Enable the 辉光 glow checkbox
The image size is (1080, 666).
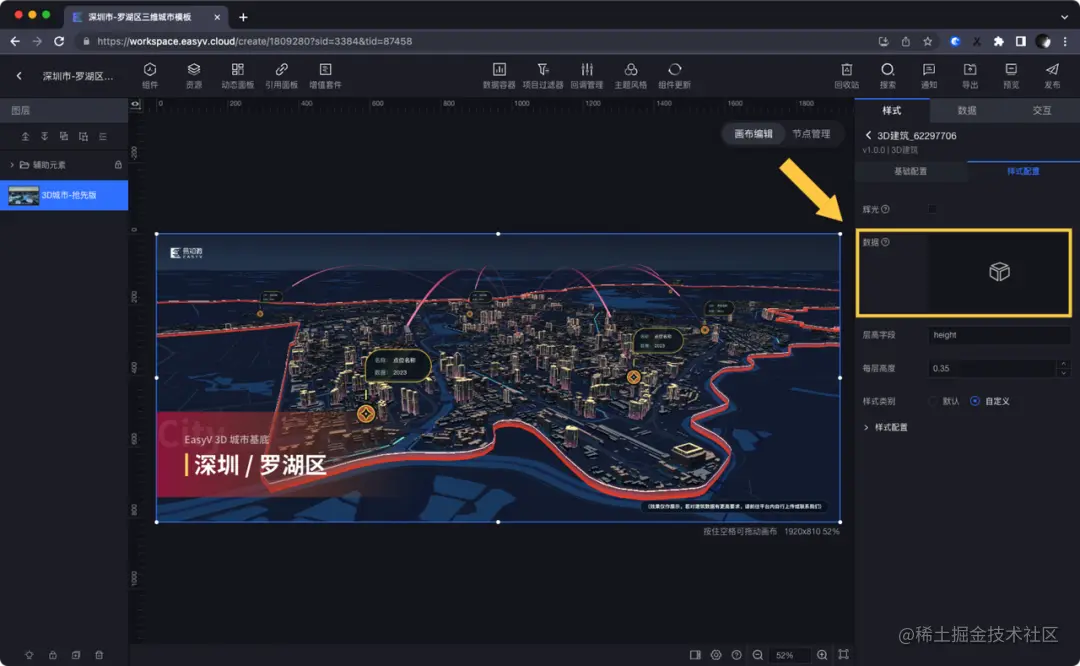tap(932, 209)
